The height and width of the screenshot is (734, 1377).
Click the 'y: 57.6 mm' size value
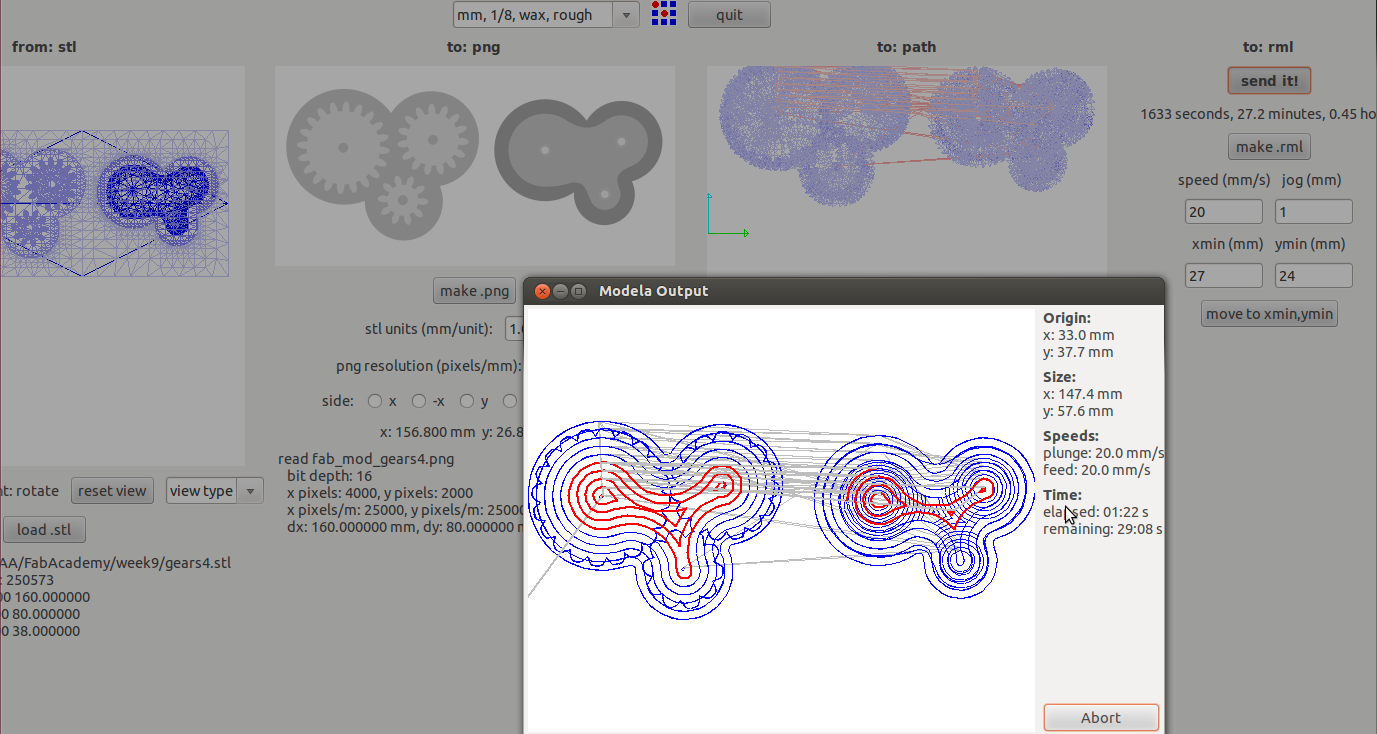(x=1078, y=411)
